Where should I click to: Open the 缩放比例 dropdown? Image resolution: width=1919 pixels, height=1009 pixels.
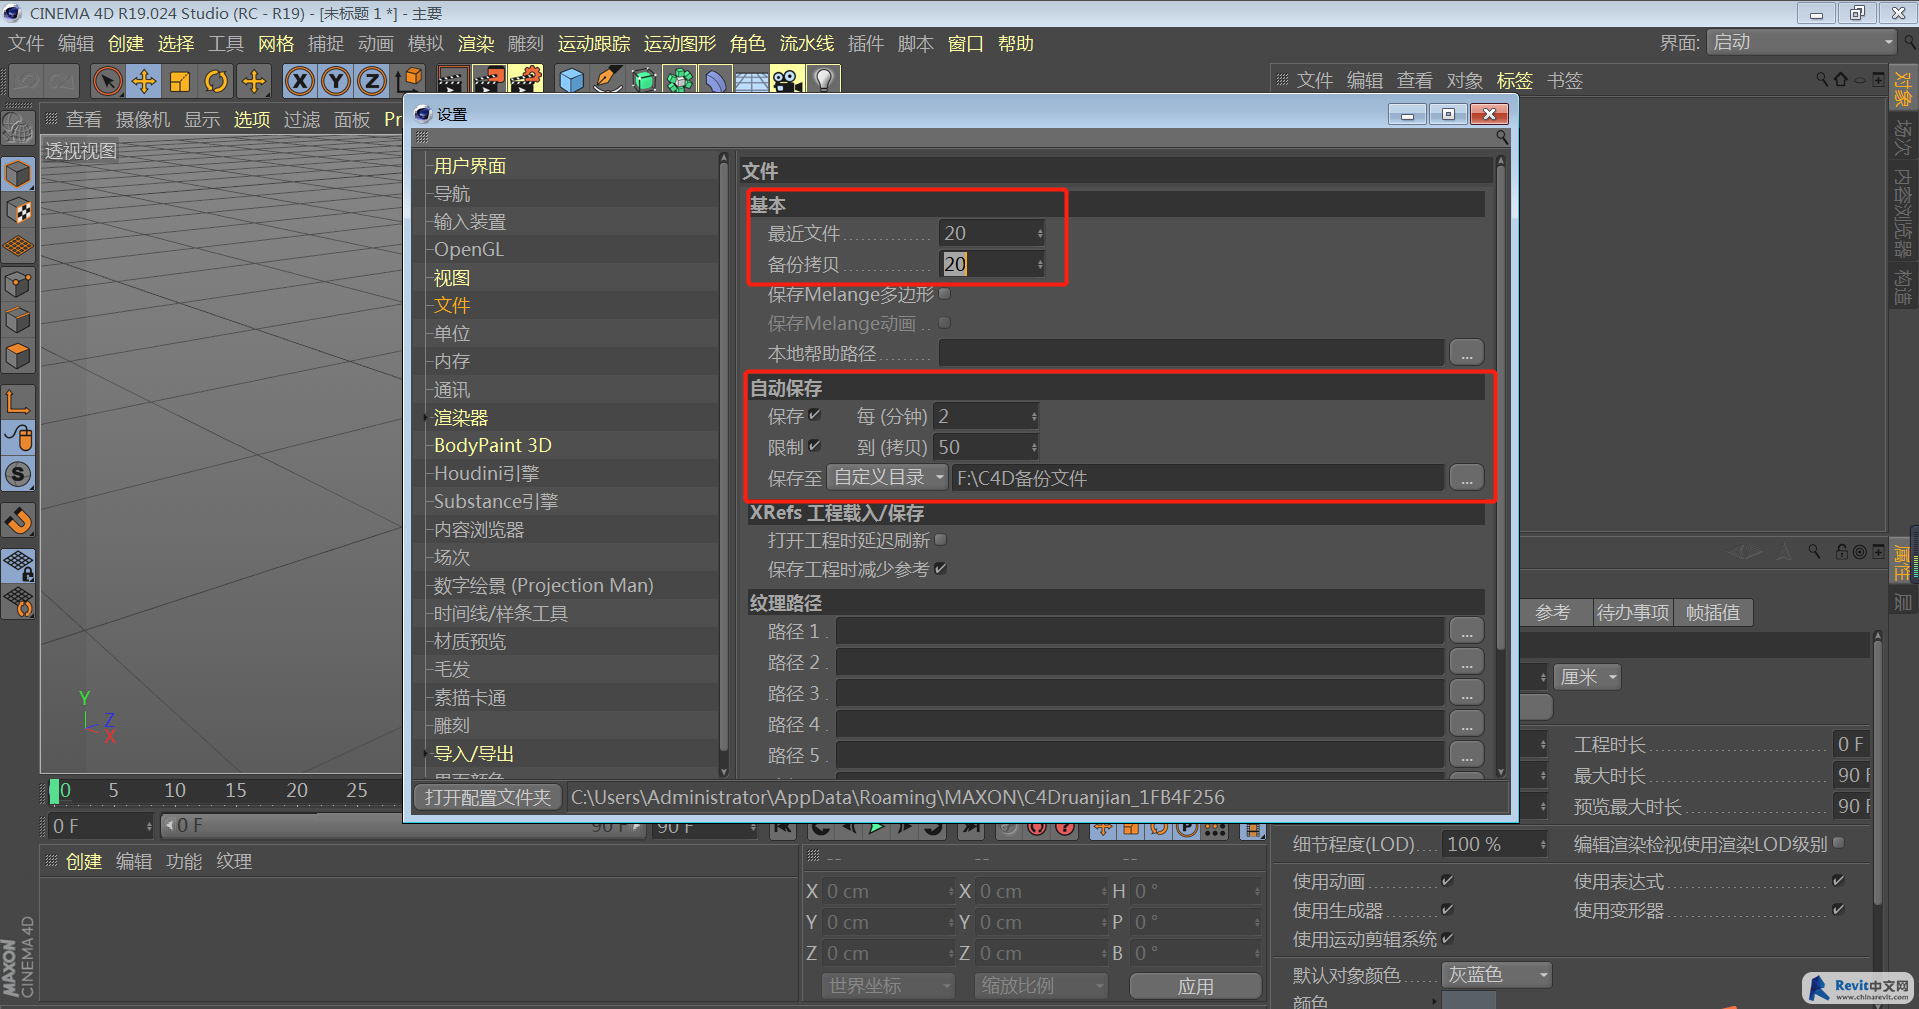pyautogui.click(x=1040, y=985)
